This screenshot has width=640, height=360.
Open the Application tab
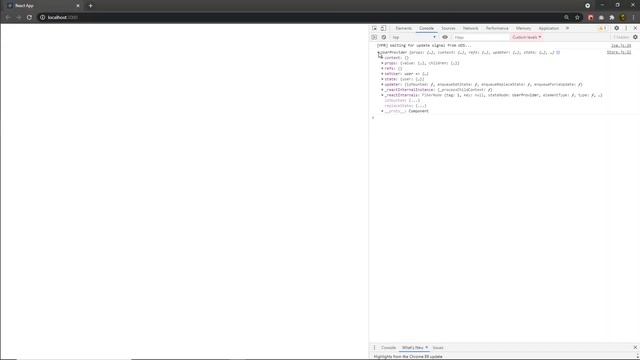549,28
